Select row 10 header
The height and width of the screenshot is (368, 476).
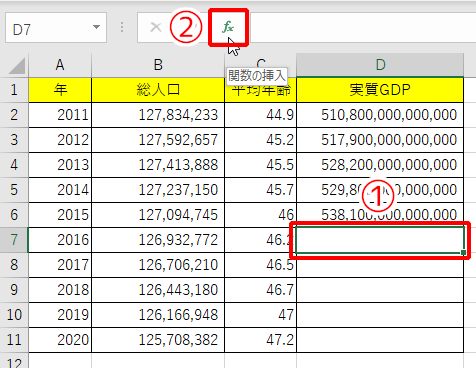coord(14,315)
